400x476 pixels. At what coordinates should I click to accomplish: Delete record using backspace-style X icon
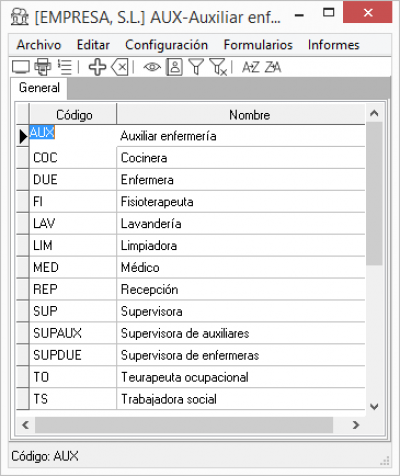click(x=119, y=67)
